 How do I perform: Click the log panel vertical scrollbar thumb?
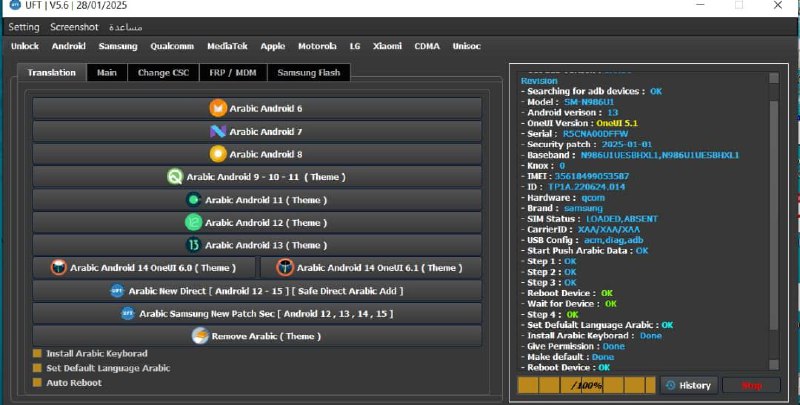click(x=773, y=214)
